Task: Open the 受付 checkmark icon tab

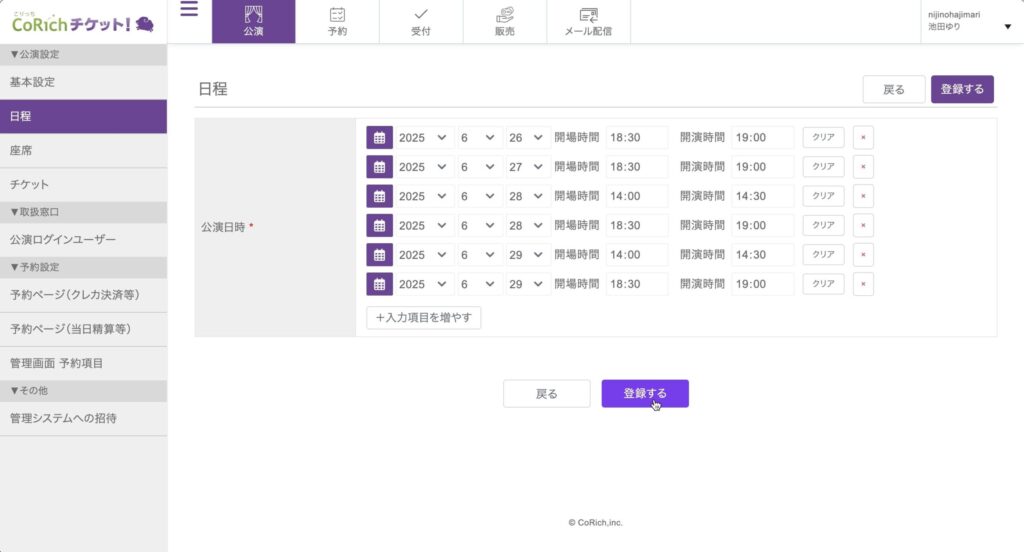Action: [421, 21]
